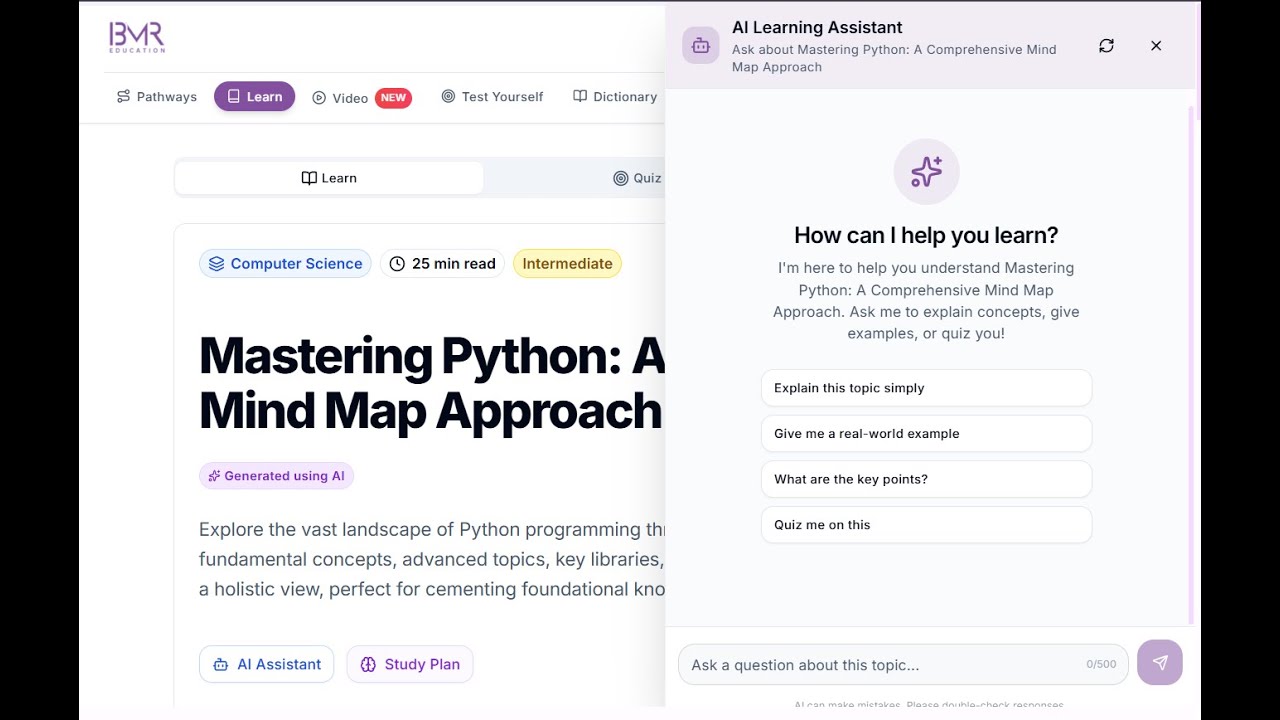Click the clock icon by 25 min read
Screen dimensions: 1280x720
397,264
